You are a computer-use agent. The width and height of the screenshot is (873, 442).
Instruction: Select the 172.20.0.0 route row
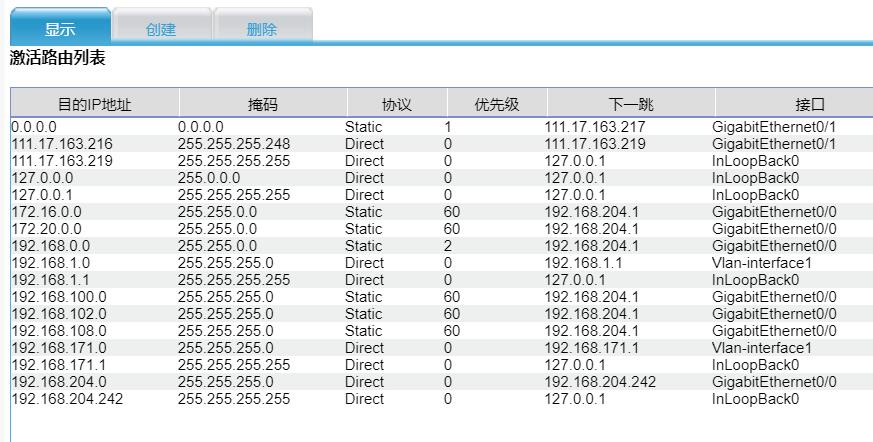point(47,229)
